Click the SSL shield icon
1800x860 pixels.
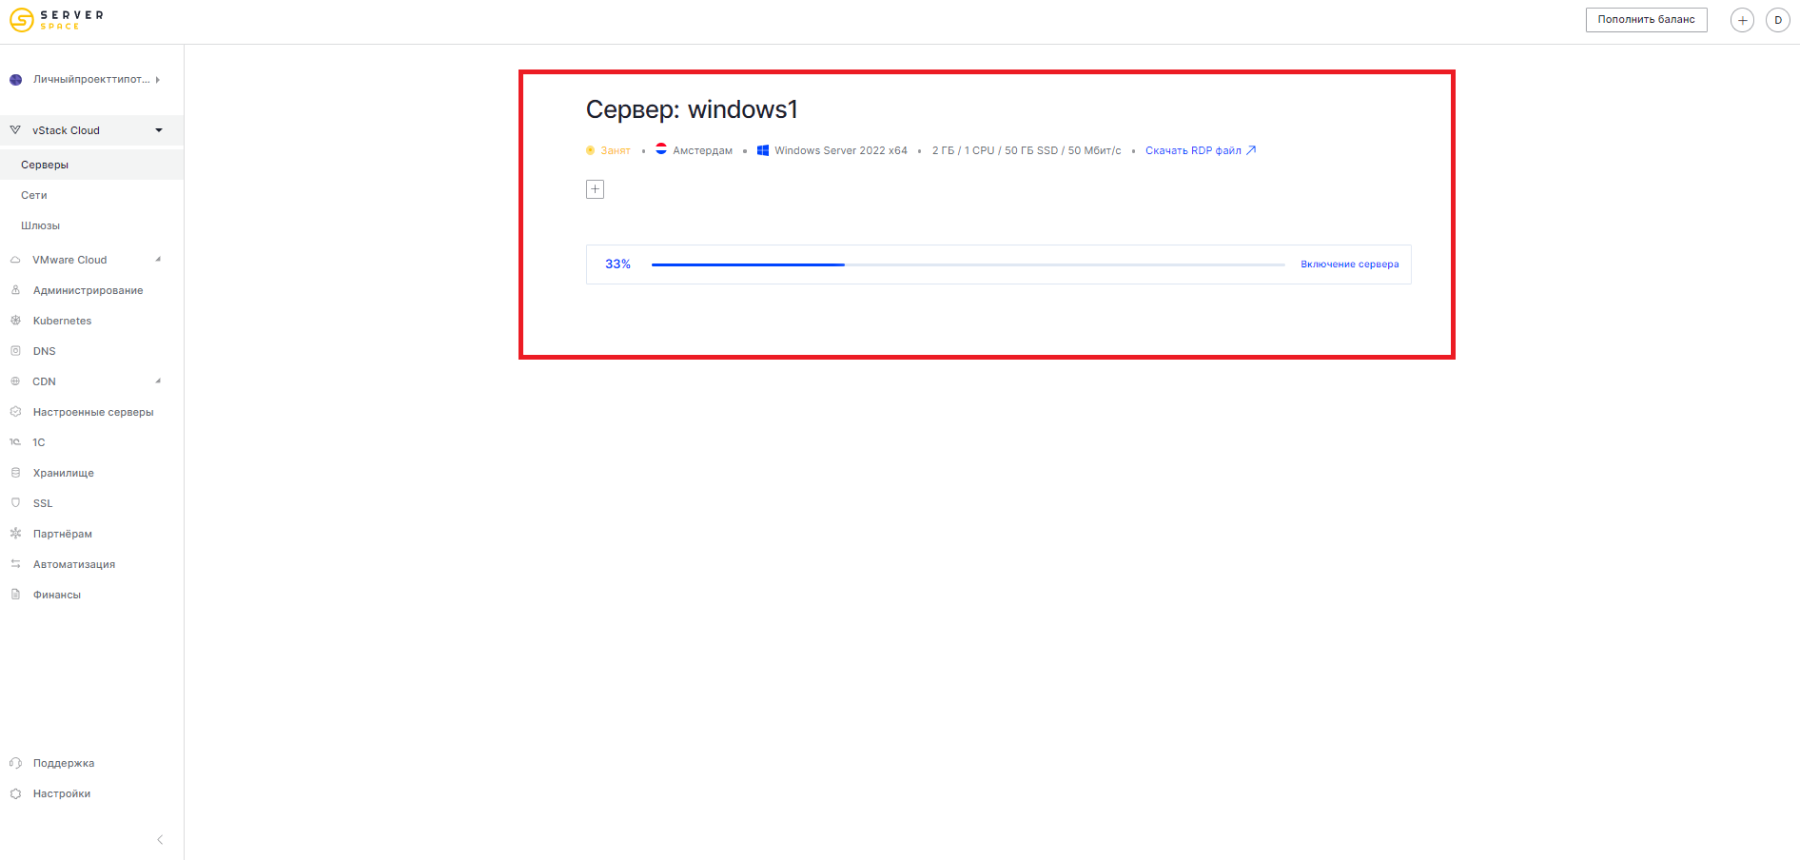pyautogui.click(x=15, y=503)
